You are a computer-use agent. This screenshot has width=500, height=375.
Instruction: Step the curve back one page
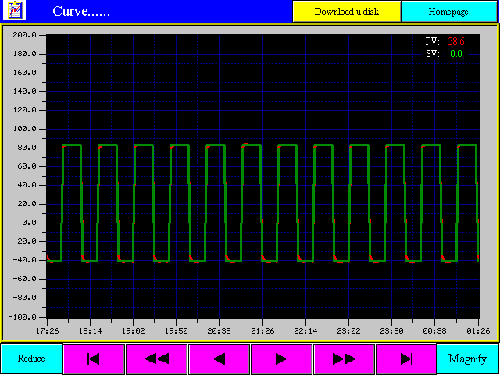coord(219,359)
